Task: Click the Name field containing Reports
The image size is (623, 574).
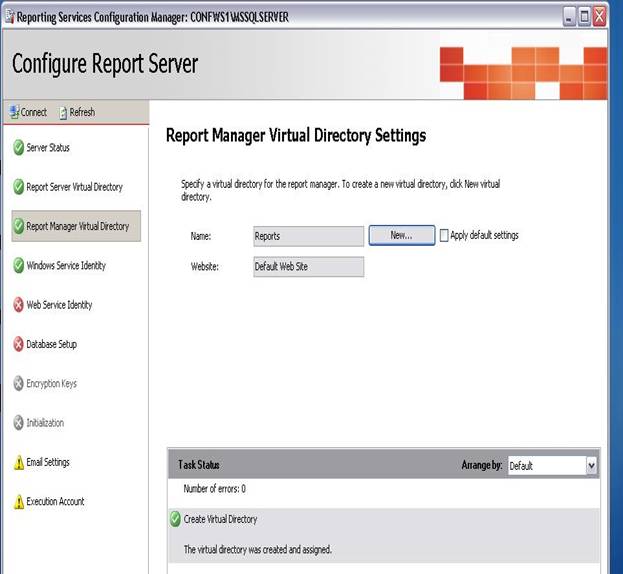Action: [308, 236]
